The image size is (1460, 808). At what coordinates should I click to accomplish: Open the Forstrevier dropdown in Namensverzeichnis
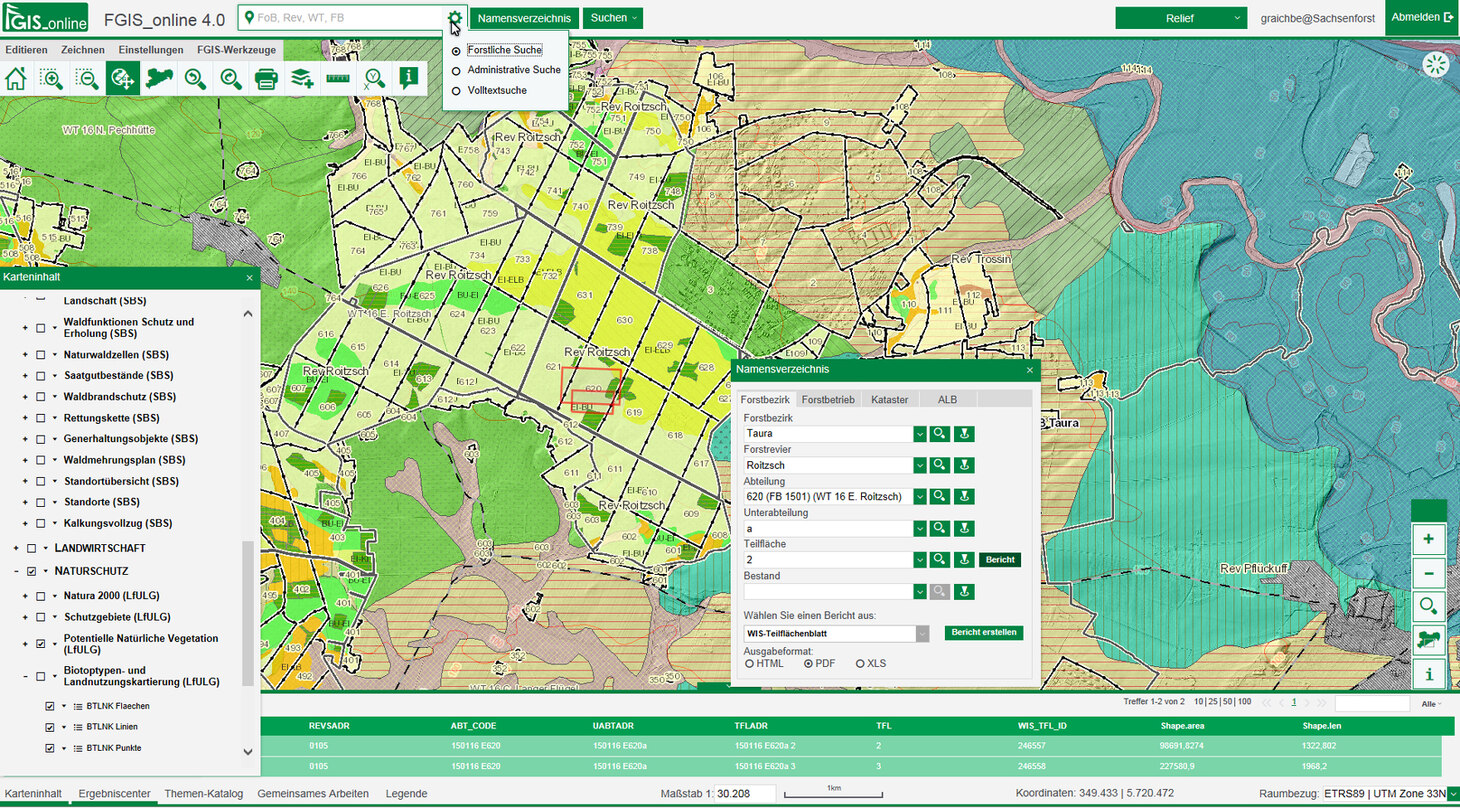click(920, 465)
